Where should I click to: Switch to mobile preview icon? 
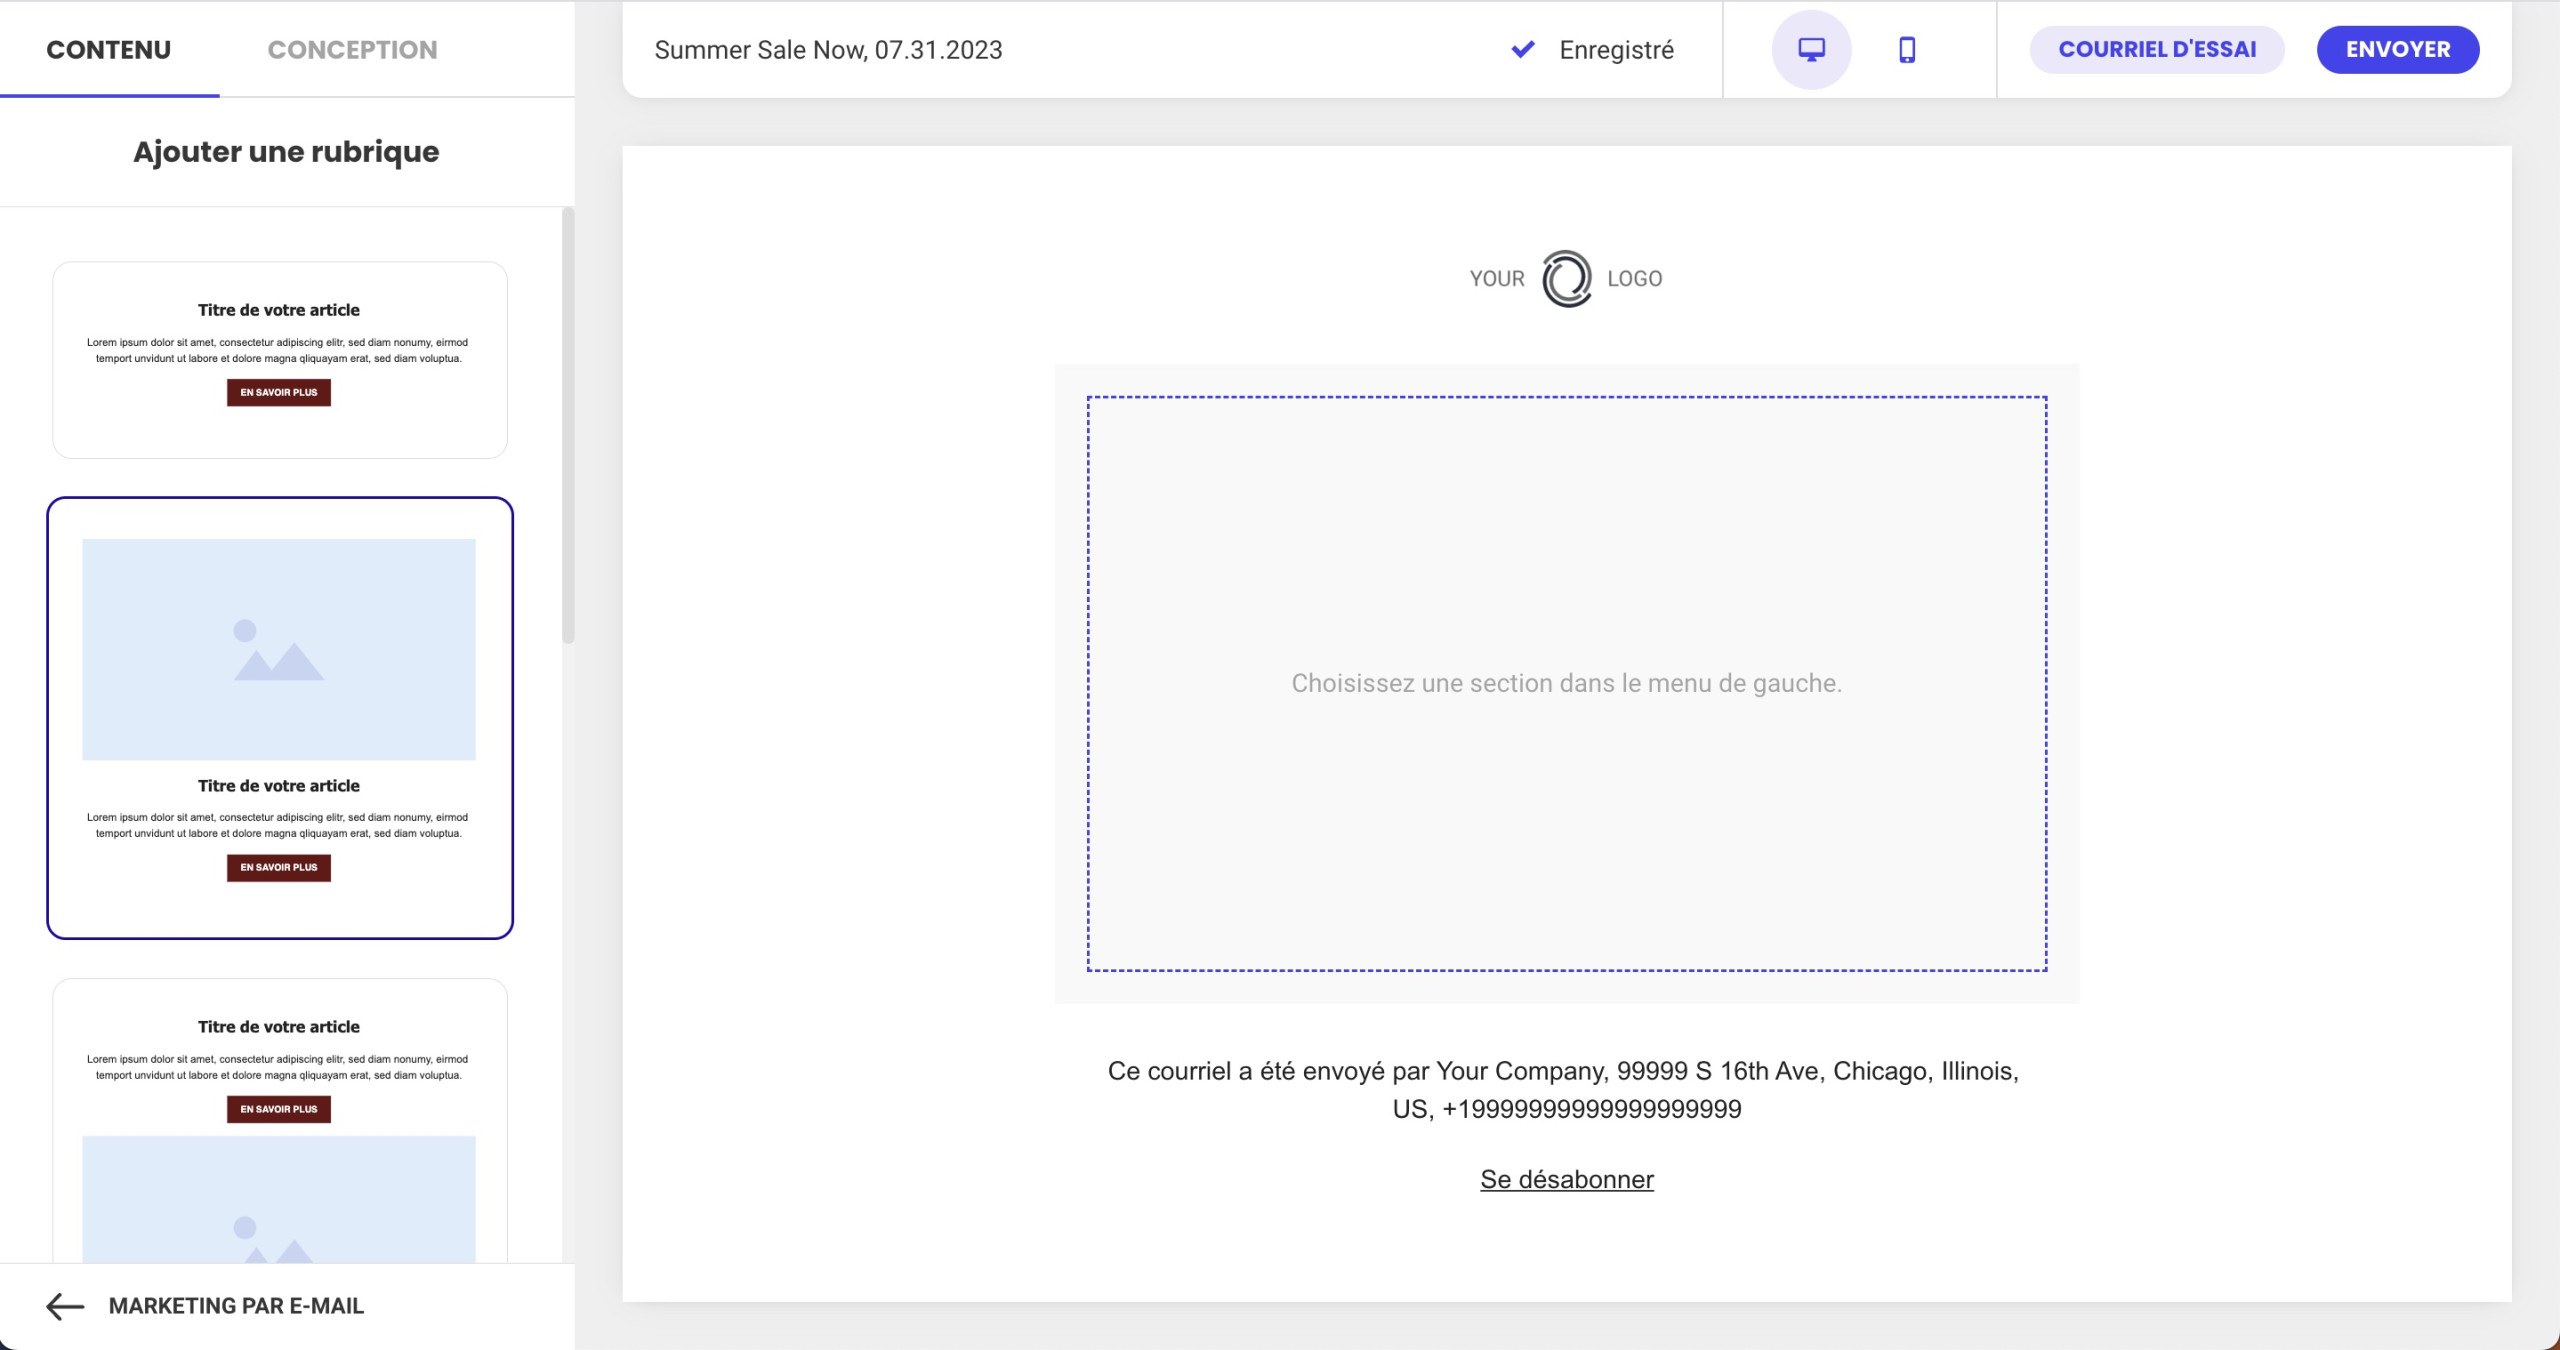pyautogui.click(x=1907, y=49)
